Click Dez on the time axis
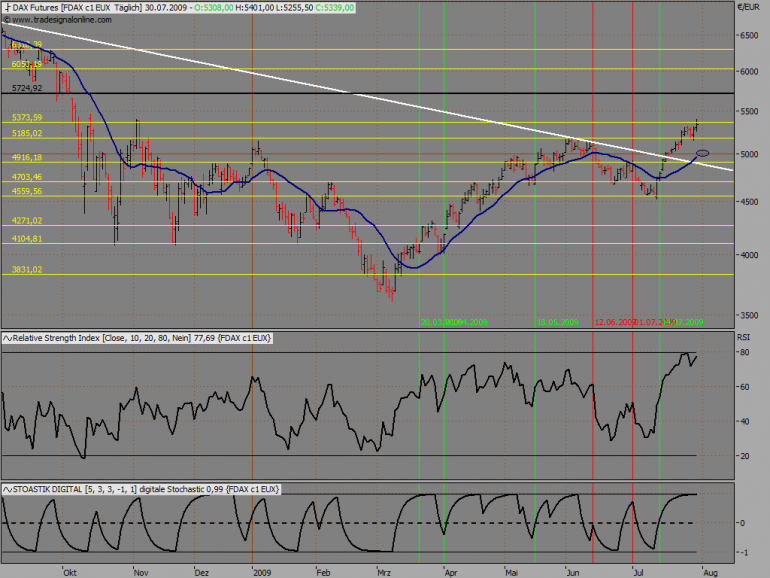Viewport: 770px width, 578px height. click(202, 573)
